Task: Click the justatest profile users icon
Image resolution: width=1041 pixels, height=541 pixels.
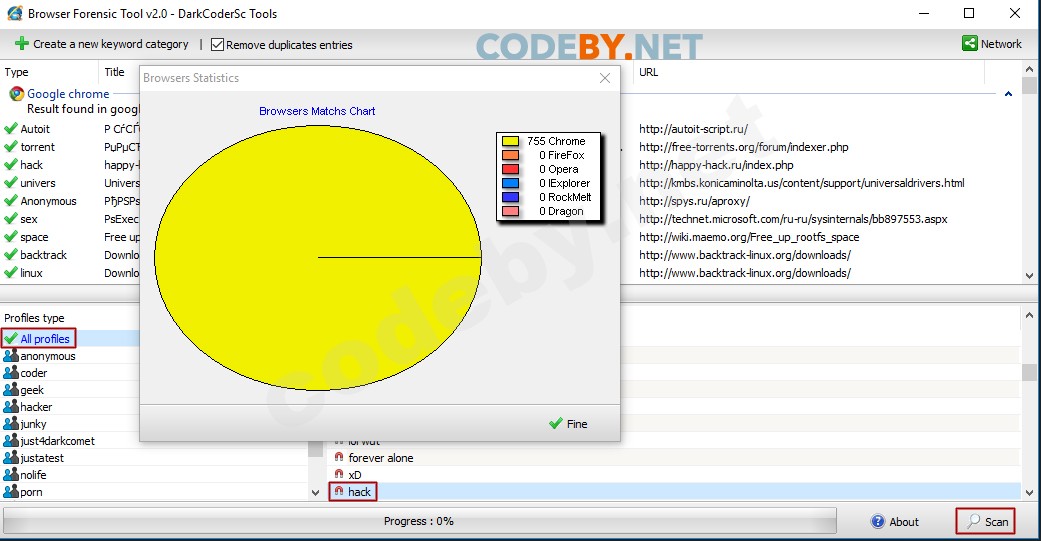Action: [11, 457]
